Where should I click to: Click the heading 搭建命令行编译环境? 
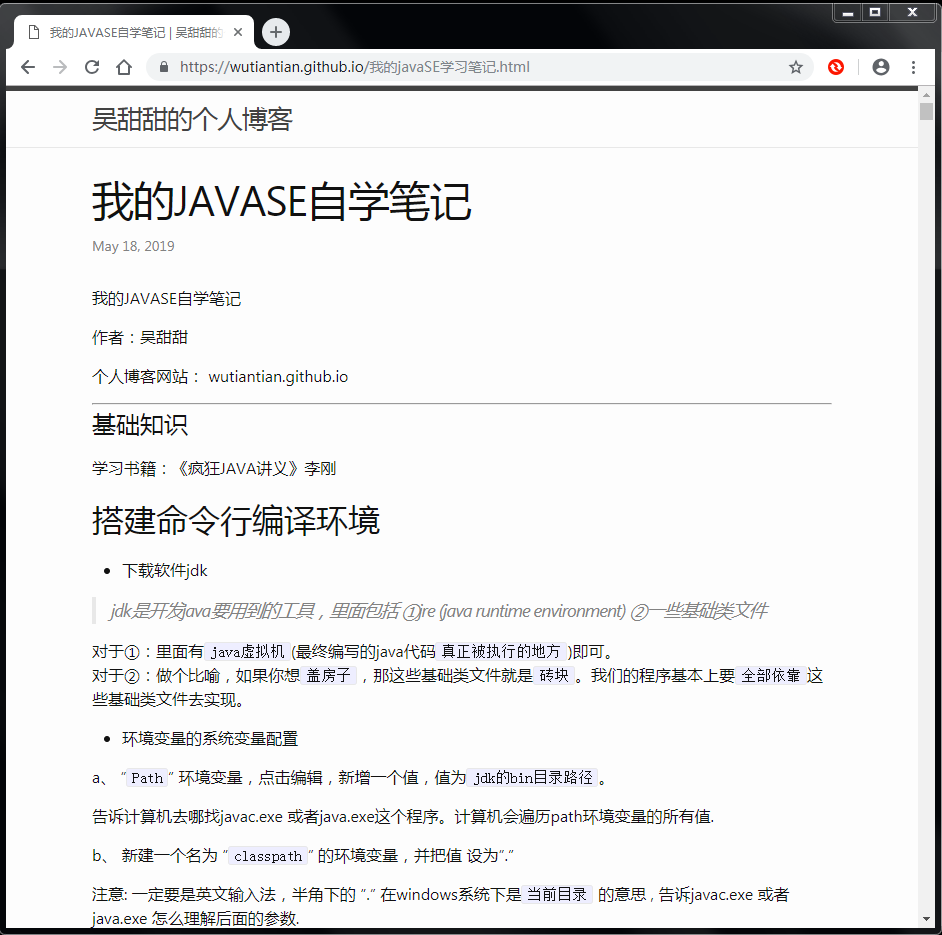236,520
